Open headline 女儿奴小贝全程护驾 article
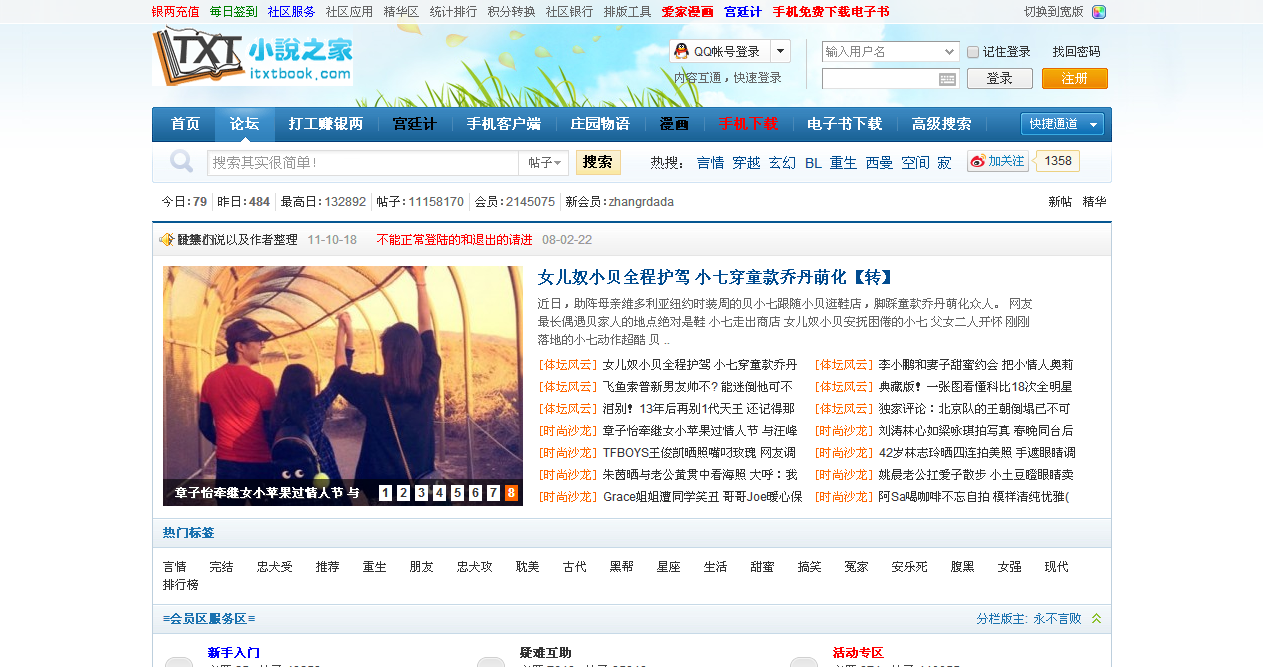 click(x=715, y=277)
